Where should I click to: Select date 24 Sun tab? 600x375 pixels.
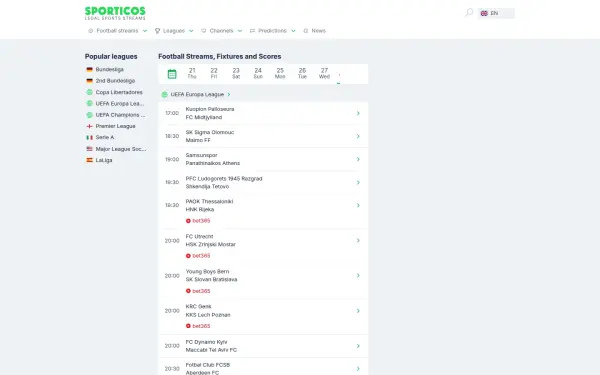pyautogui.click(x=258, y=73)
